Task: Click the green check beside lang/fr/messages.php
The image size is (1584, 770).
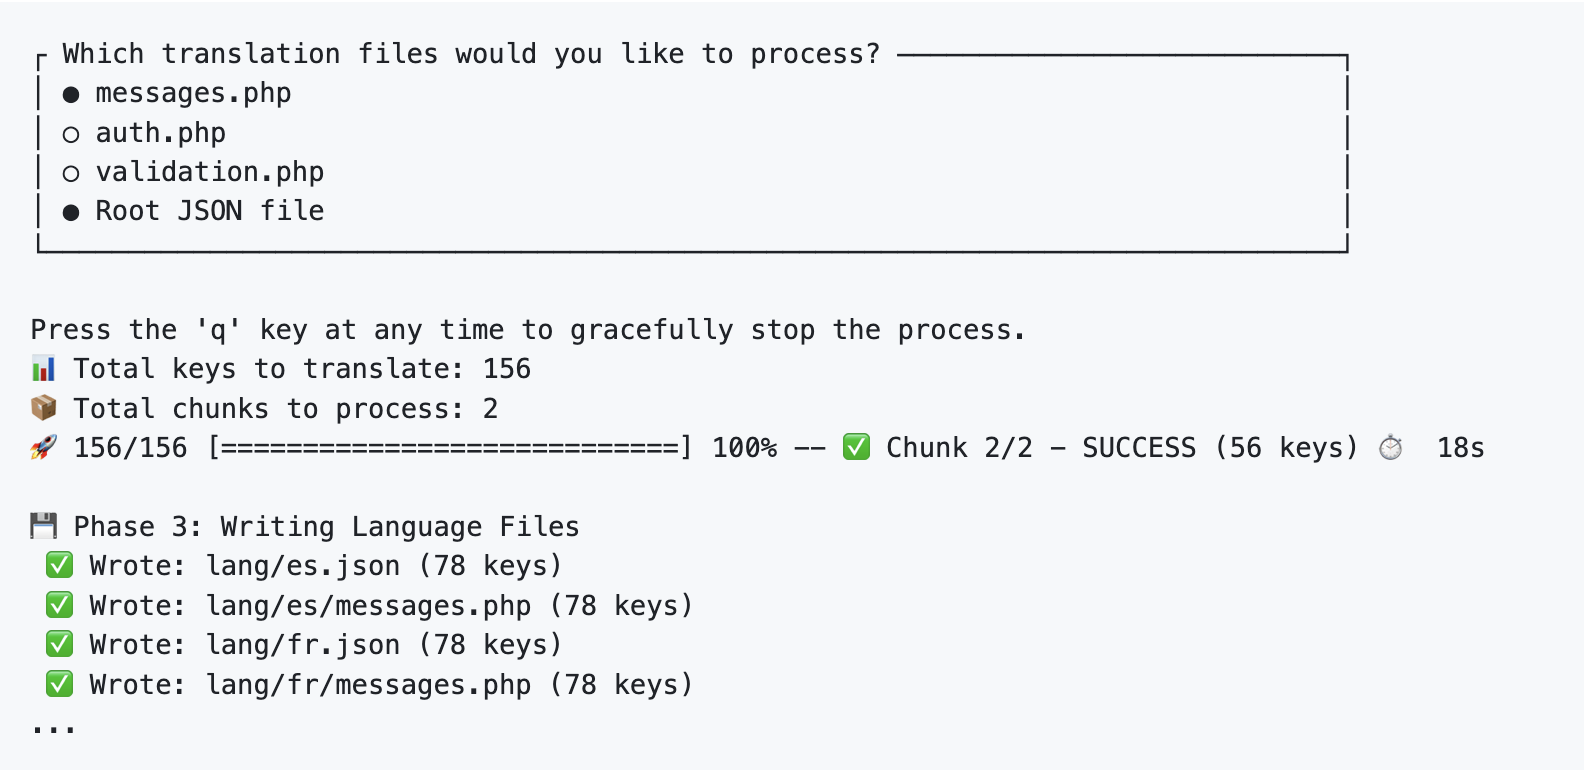Action: [x=60, y=684]
